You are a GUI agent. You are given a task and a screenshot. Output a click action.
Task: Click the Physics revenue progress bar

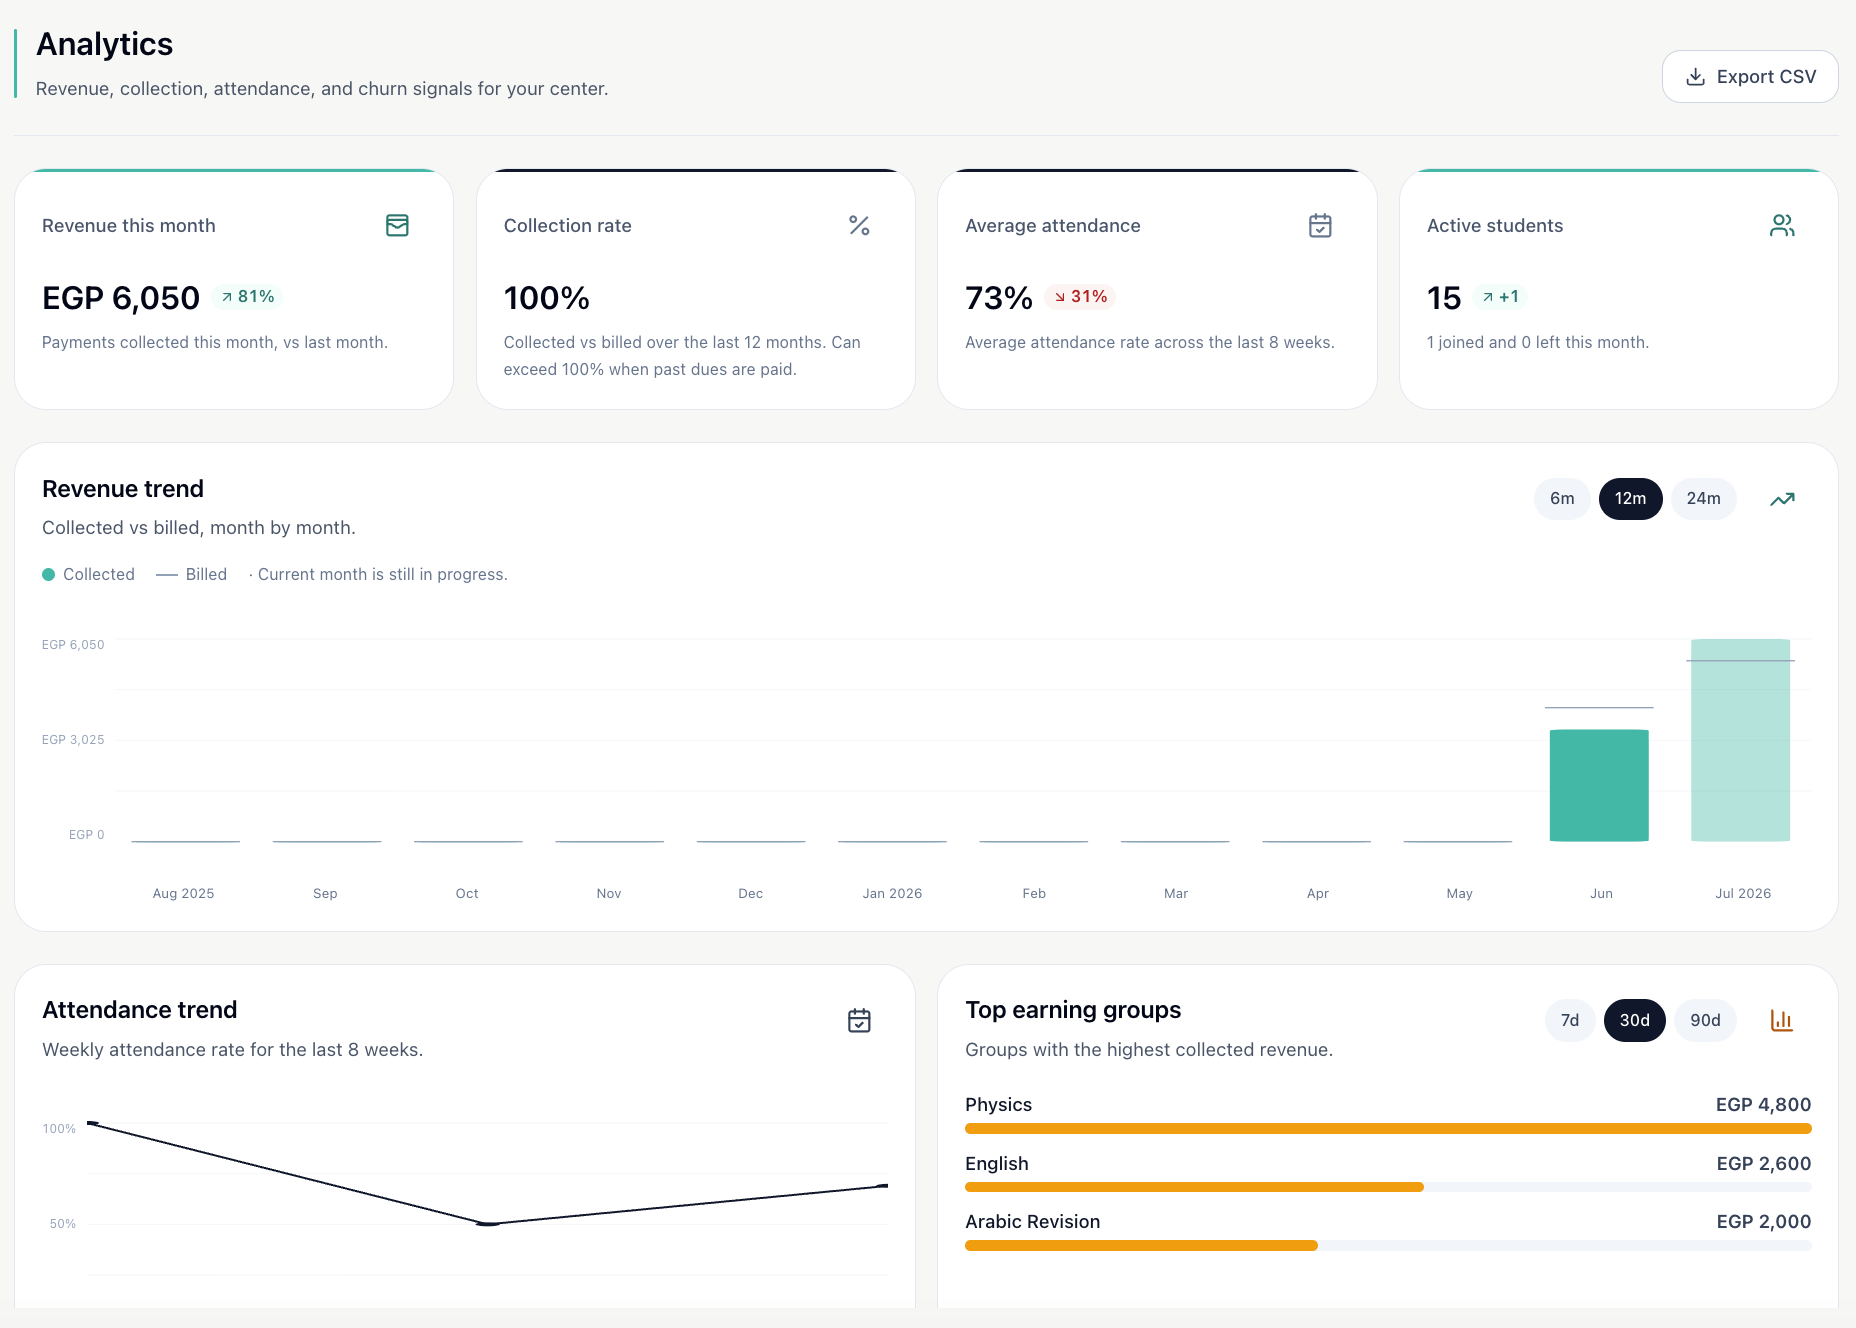1388,1129
